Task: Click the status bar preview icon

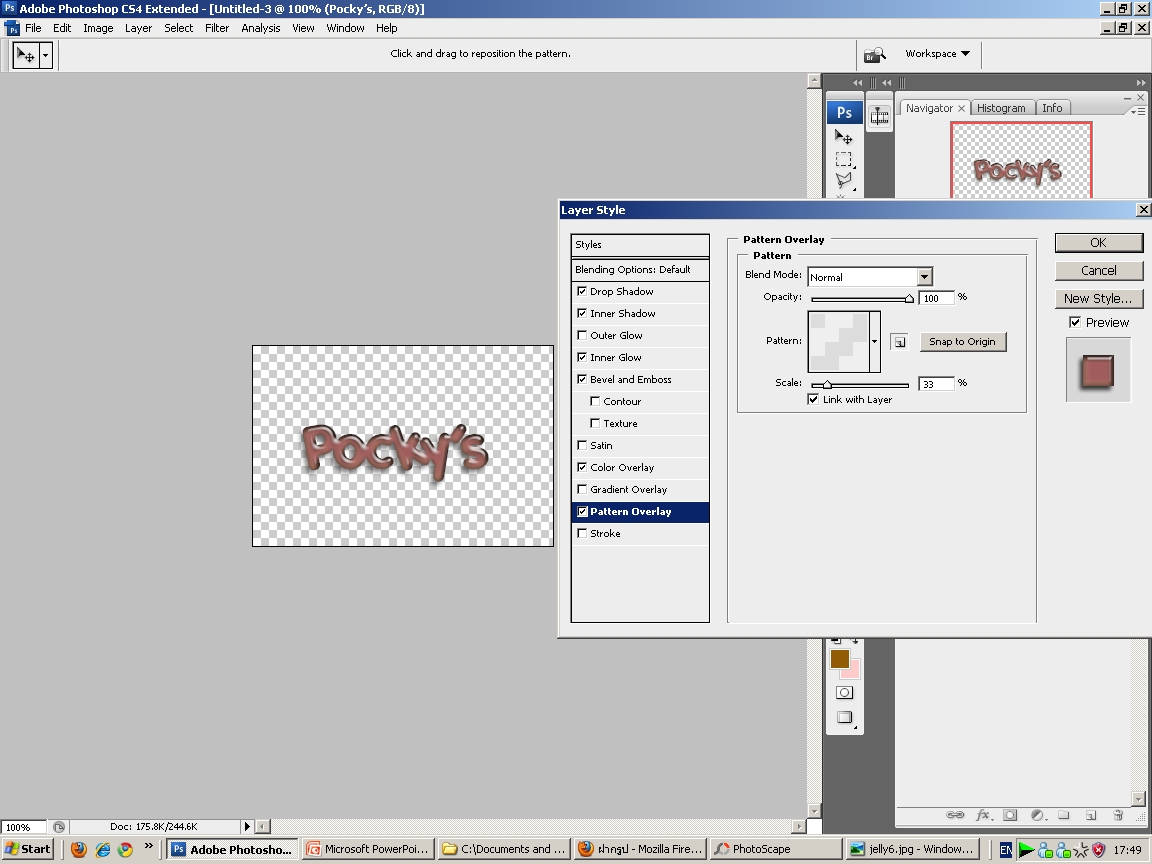Action: pos(59,827)
